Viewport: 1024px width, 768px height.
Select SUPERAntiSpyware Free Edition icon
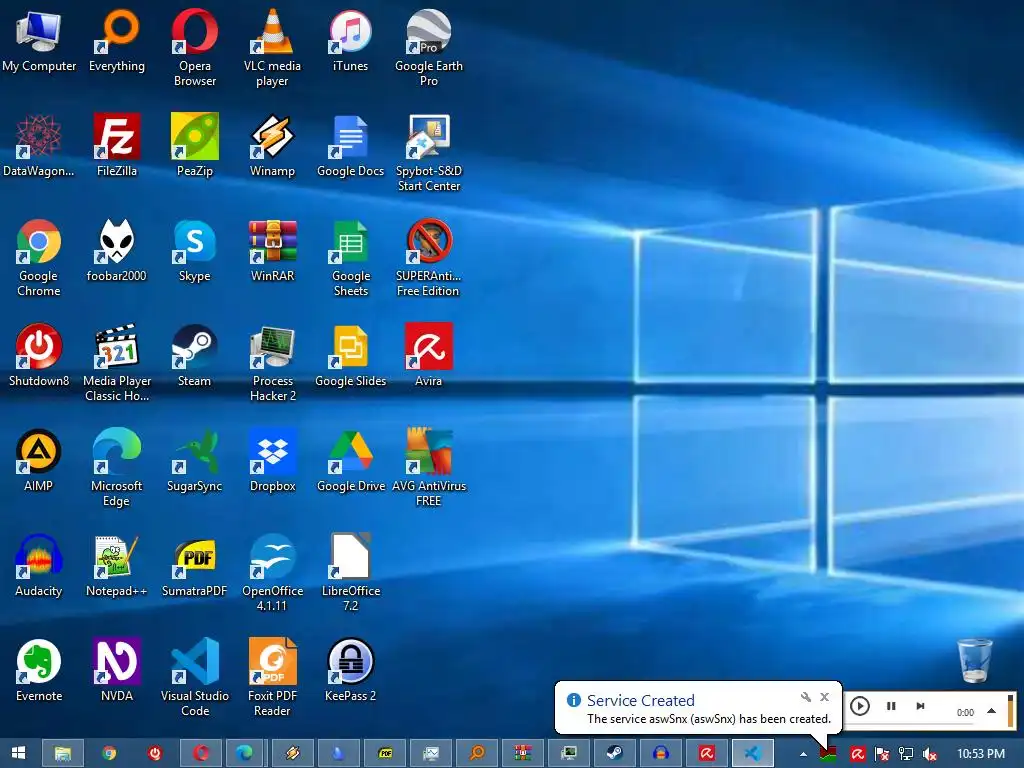(428, 258)
